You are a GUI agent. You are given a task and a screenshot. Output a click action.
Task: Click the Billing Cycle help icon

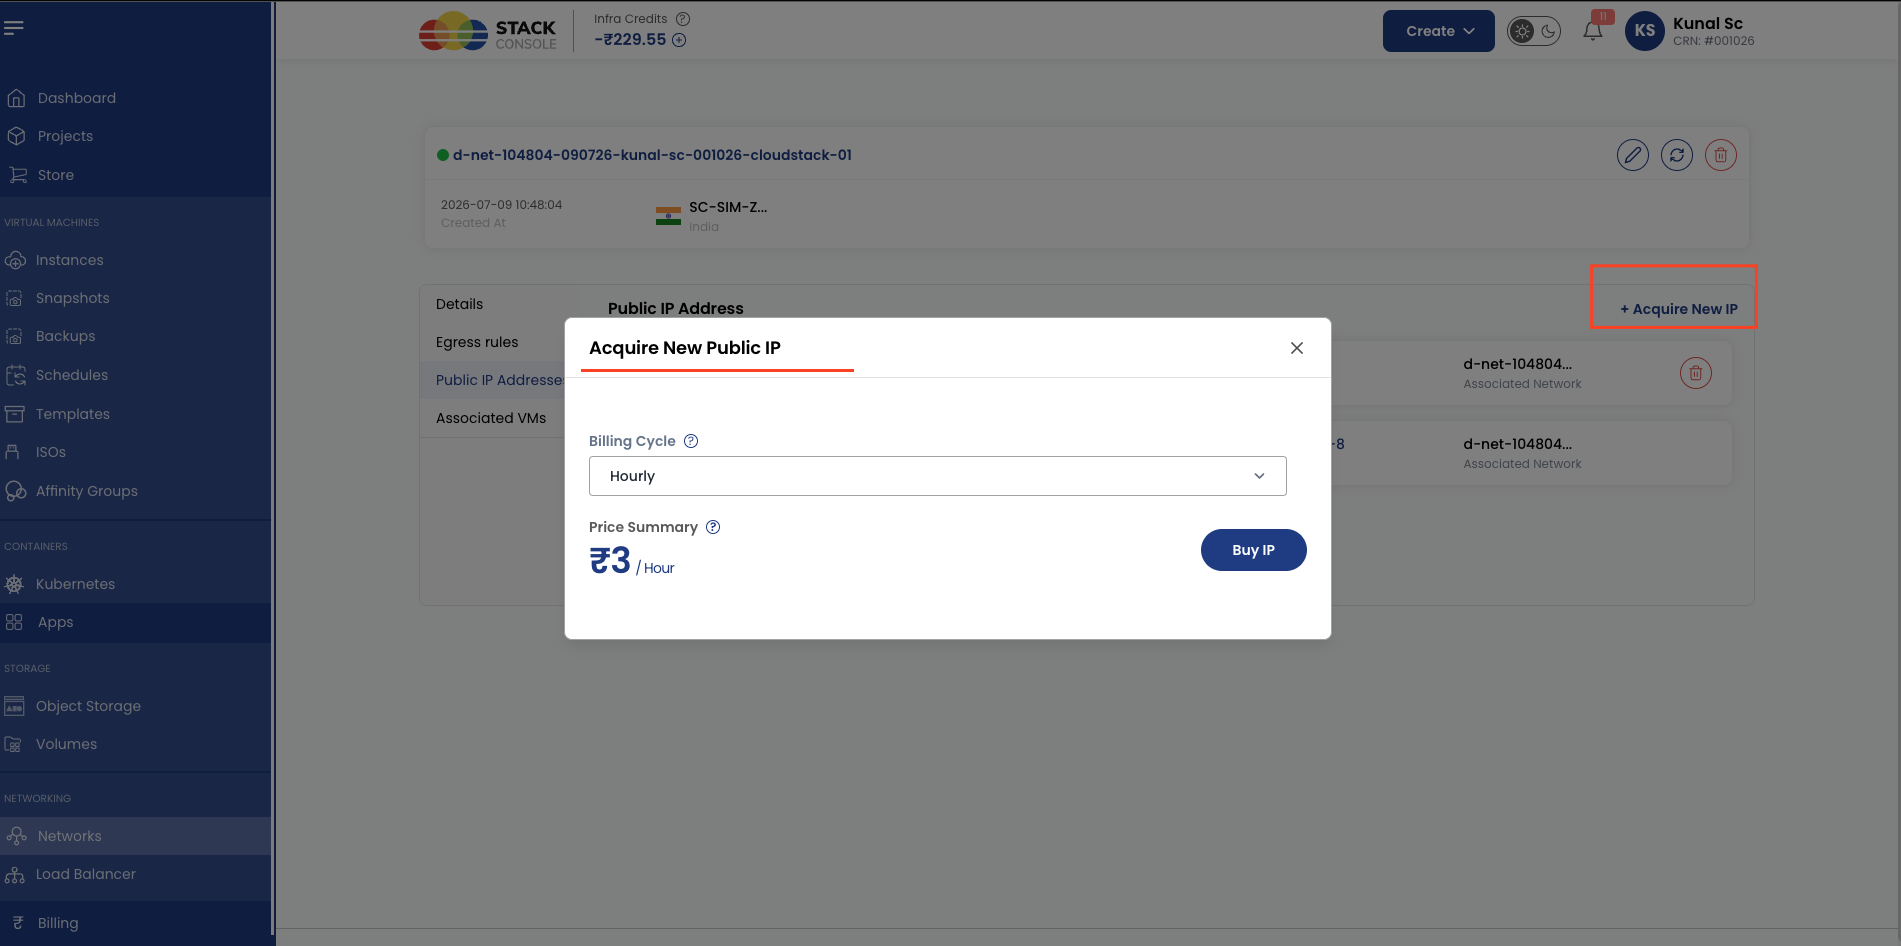point(691,441)
